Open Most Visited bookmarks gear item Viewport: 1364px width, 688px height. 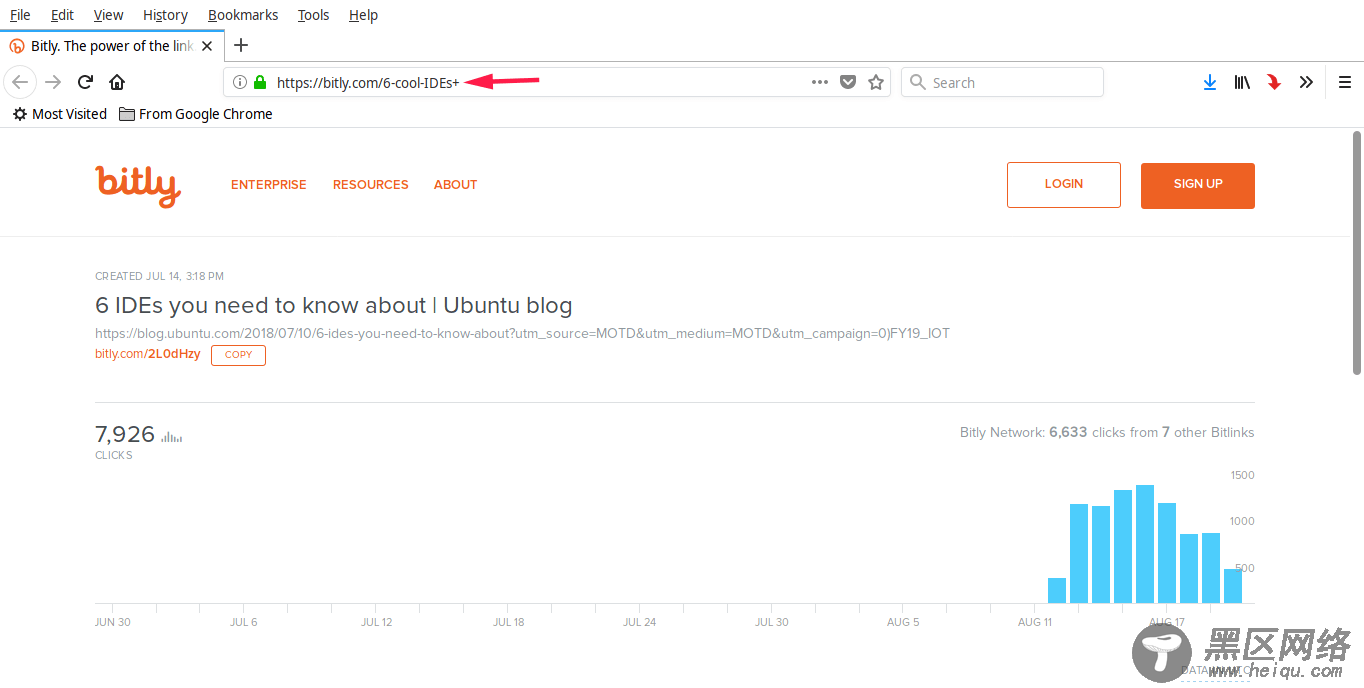(59, 114)
